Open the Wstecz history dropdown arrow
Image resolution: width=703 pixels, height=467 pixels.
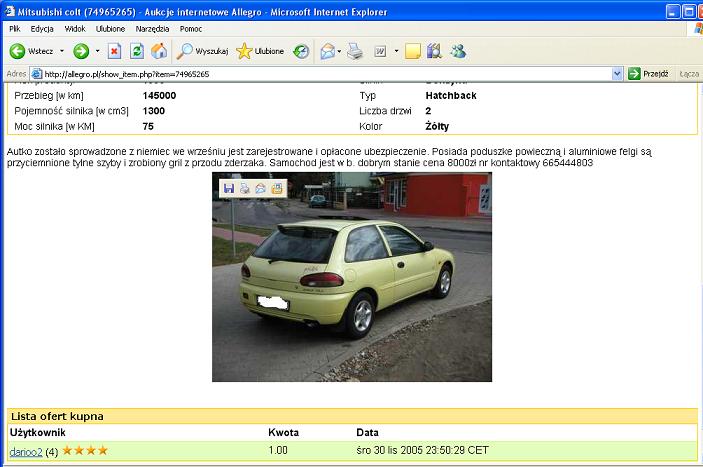(62, 51)
